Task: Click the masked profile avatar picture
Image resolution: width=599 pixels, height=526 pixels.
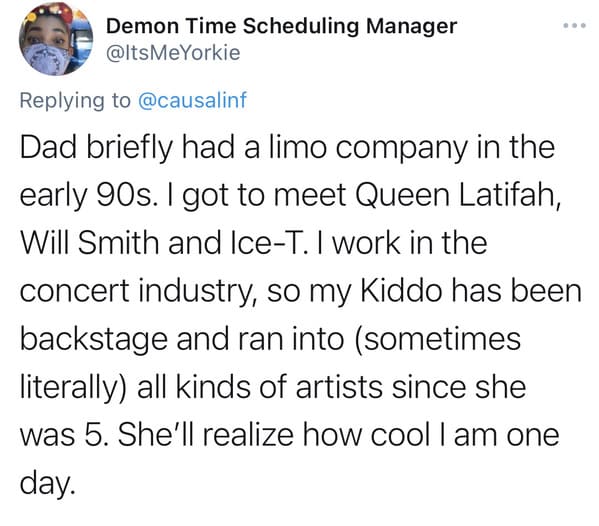Action: (56, 39)
